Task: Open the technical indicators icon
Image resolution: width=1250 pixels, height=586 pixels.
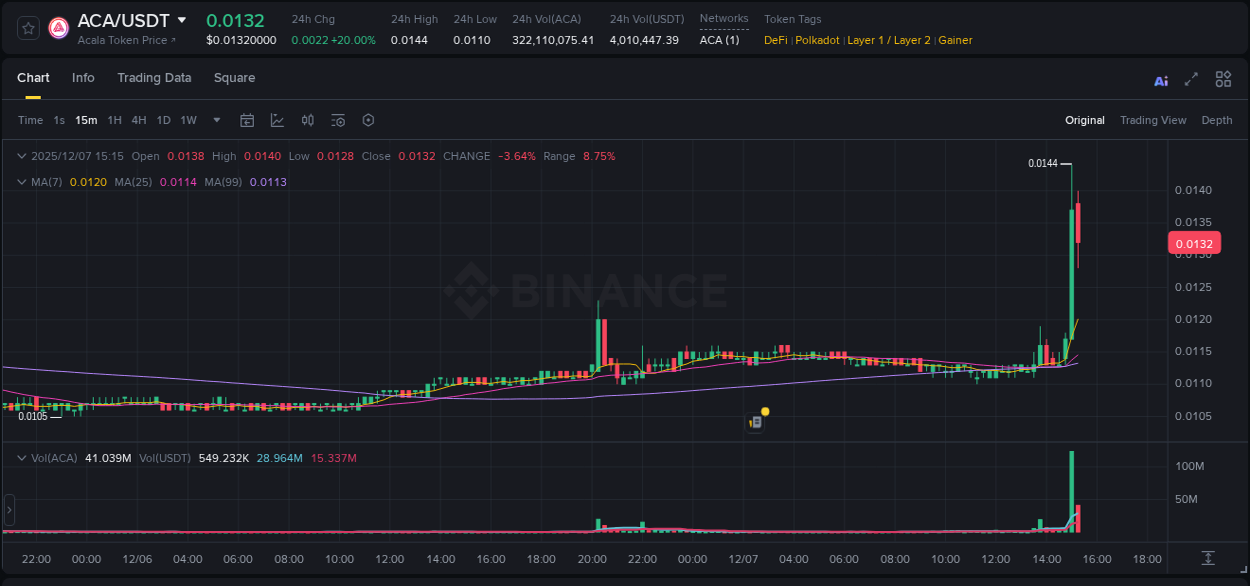Action: pos(307,120)
